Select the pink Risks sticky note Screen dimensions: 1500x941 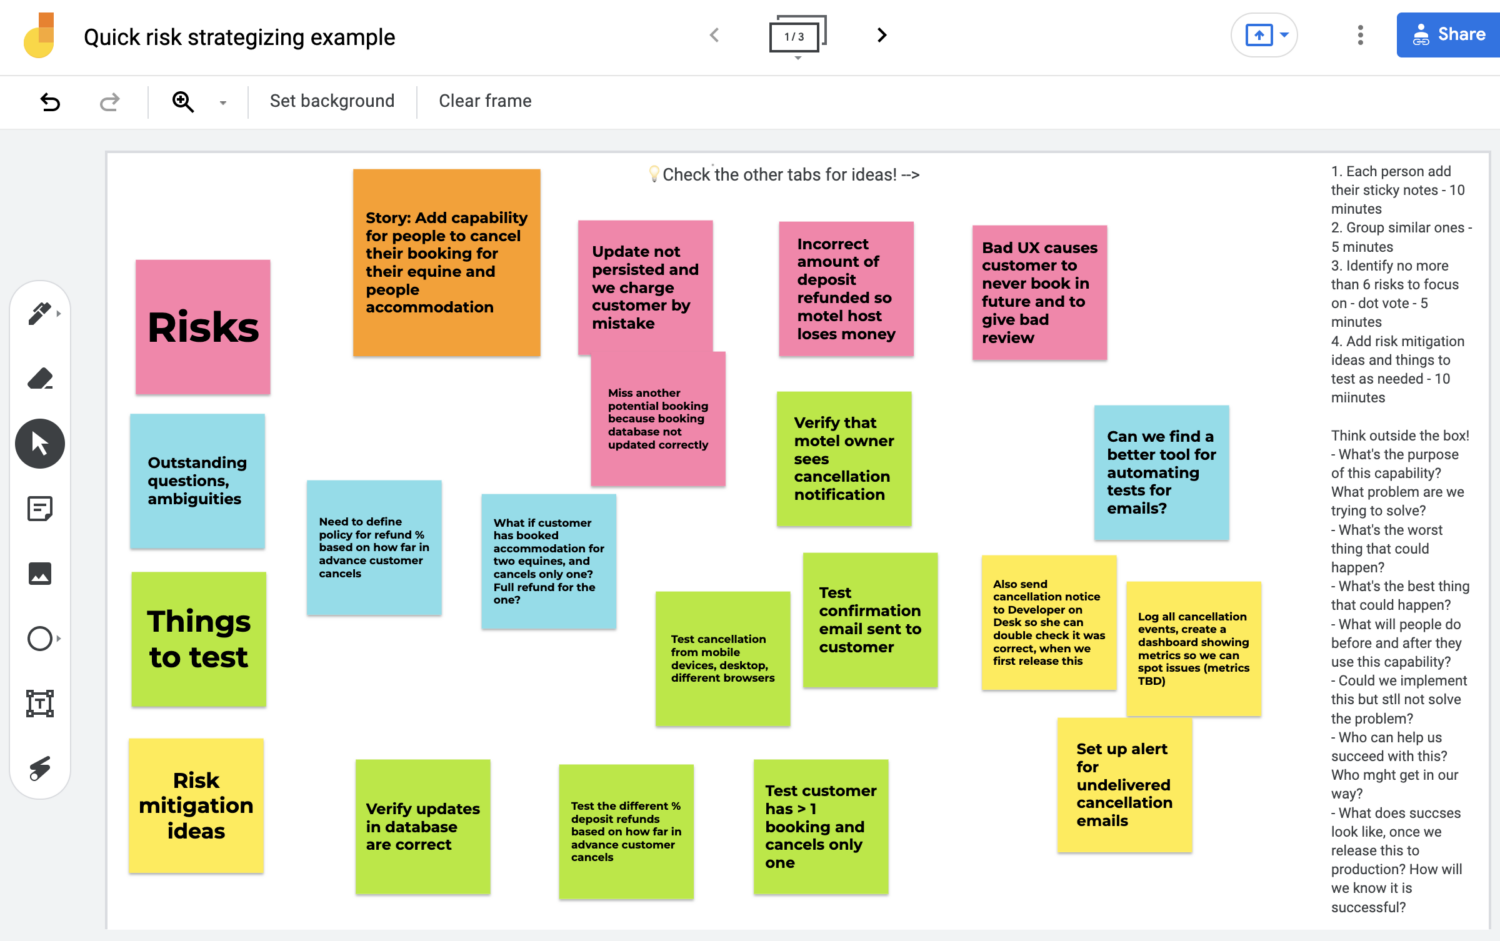203,327
